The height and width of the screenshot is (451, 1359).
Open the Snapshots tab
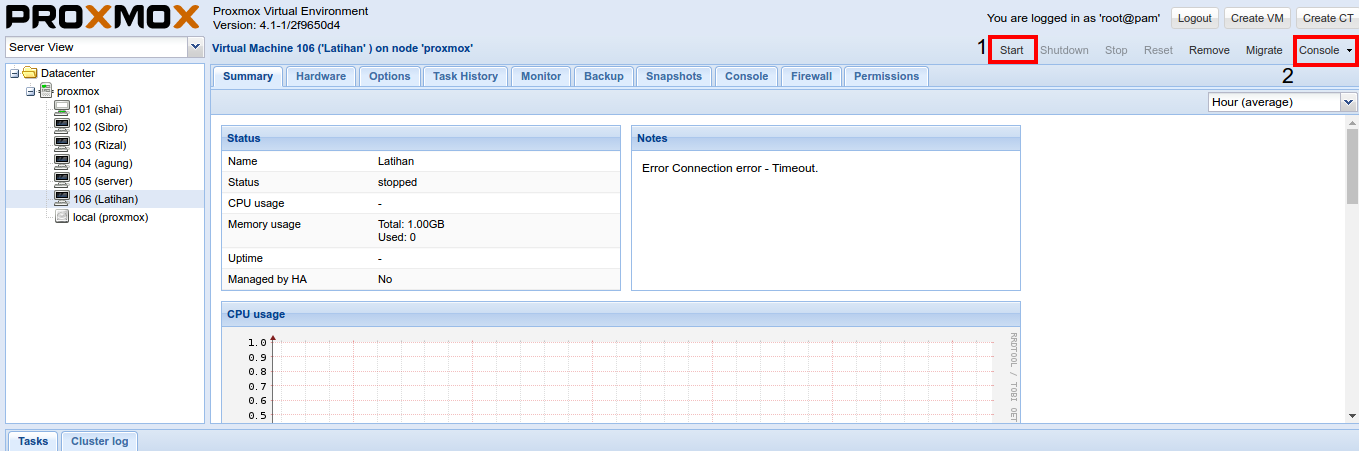click(674, 76)
